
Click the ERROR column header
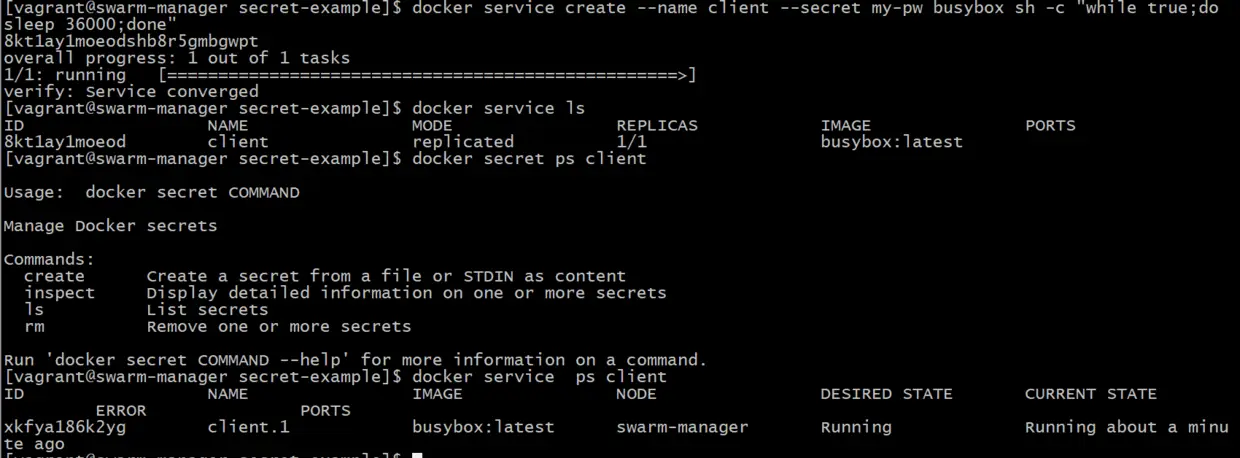tap(121, 411)
